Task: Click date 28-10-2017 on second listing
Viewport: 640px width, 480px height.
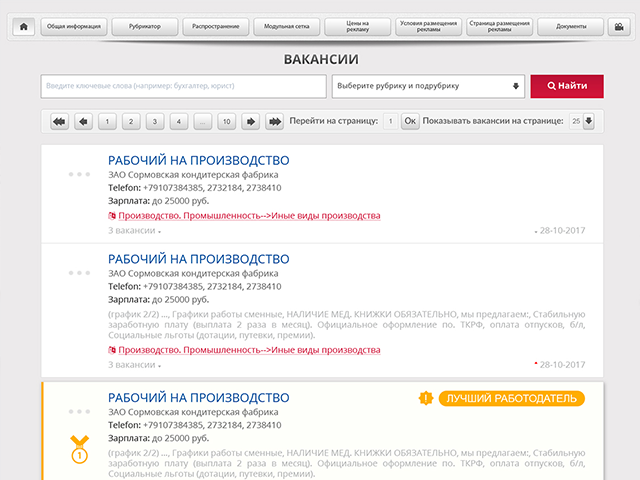Action: point(562,365)
